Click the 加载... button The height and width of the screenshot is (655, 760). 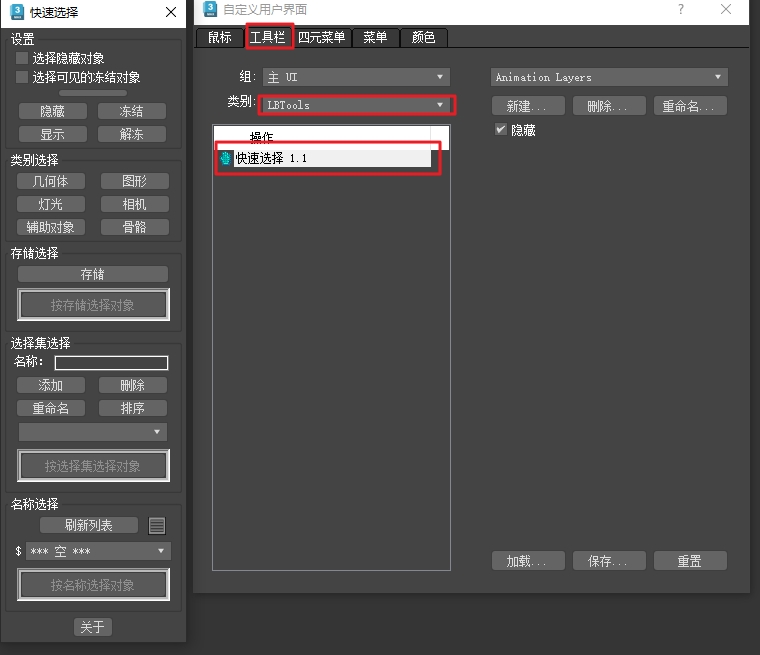tap(528, 561)
